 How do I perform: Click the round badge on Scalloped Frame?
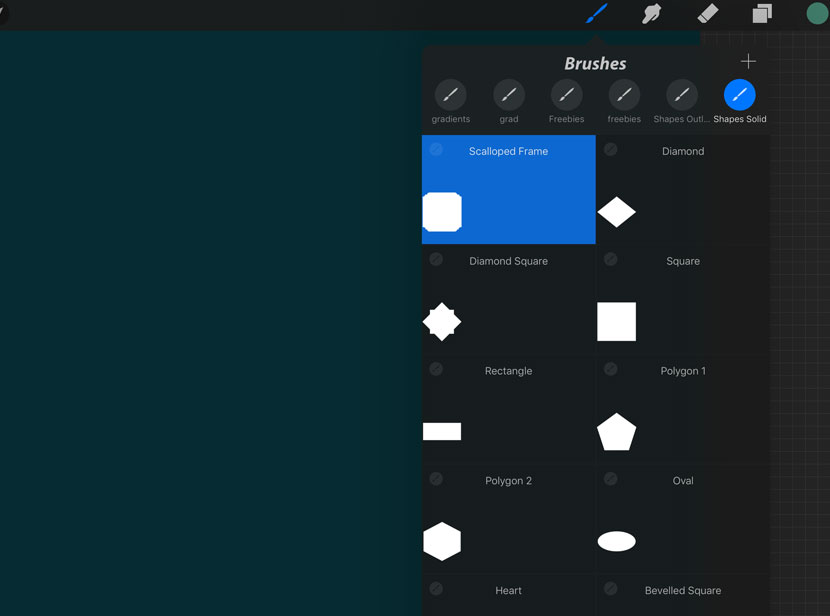tap(436, 149)
